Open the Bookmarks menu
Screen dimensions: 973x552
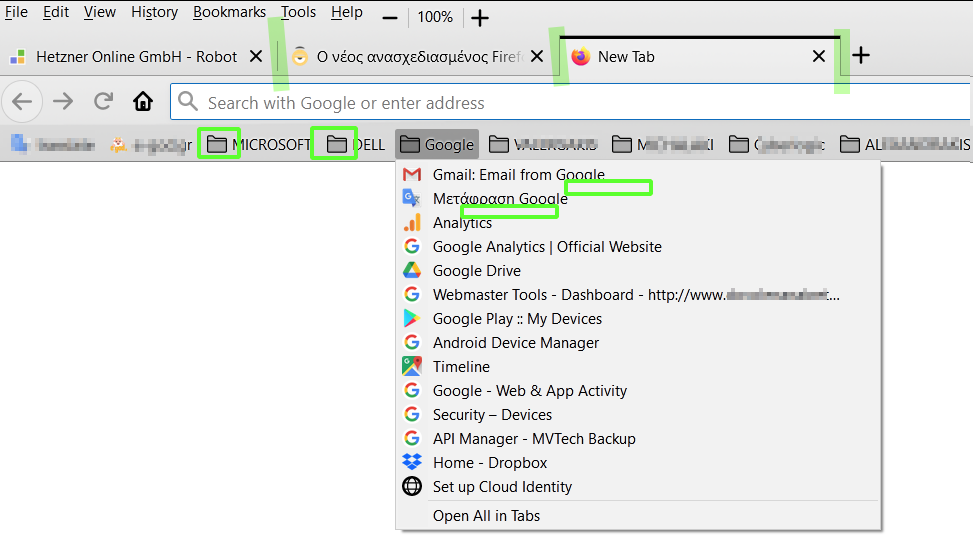tap(229, 12)
